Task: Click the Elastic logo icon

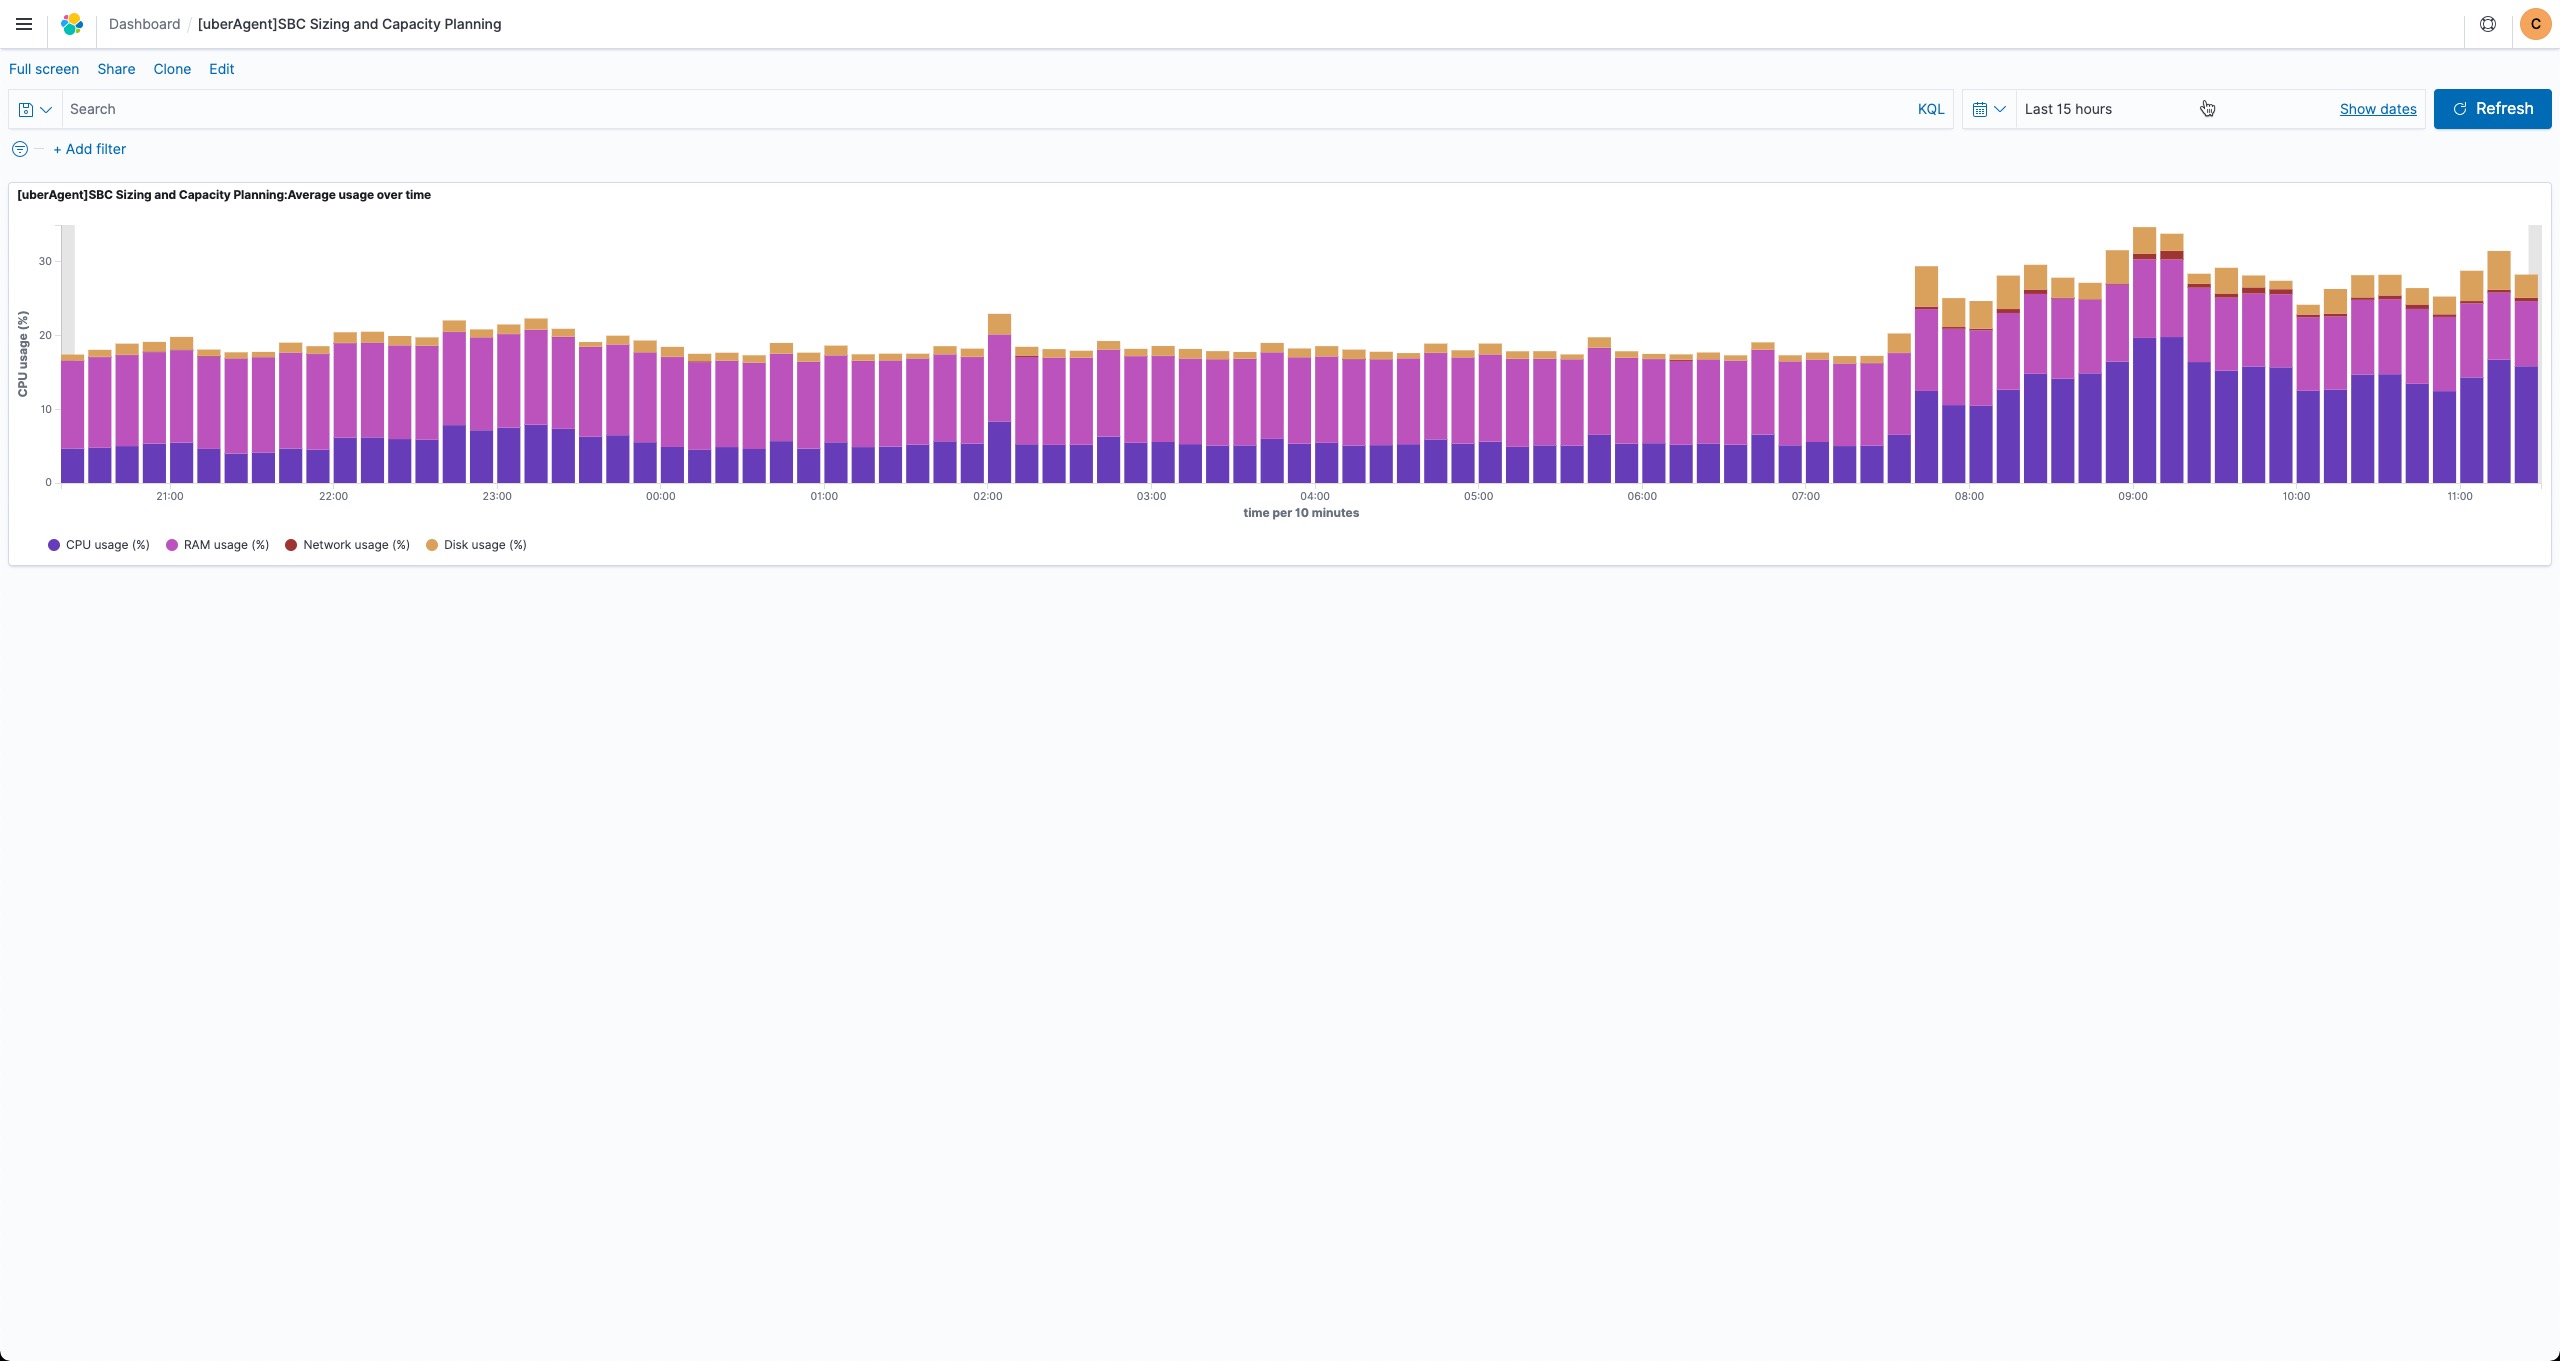Action: point(72,24)
